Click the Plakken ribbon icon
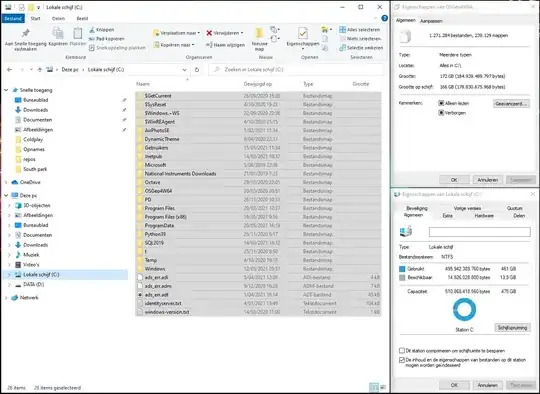The height and width of the screenshot is (394, 540). click(77, 37)
